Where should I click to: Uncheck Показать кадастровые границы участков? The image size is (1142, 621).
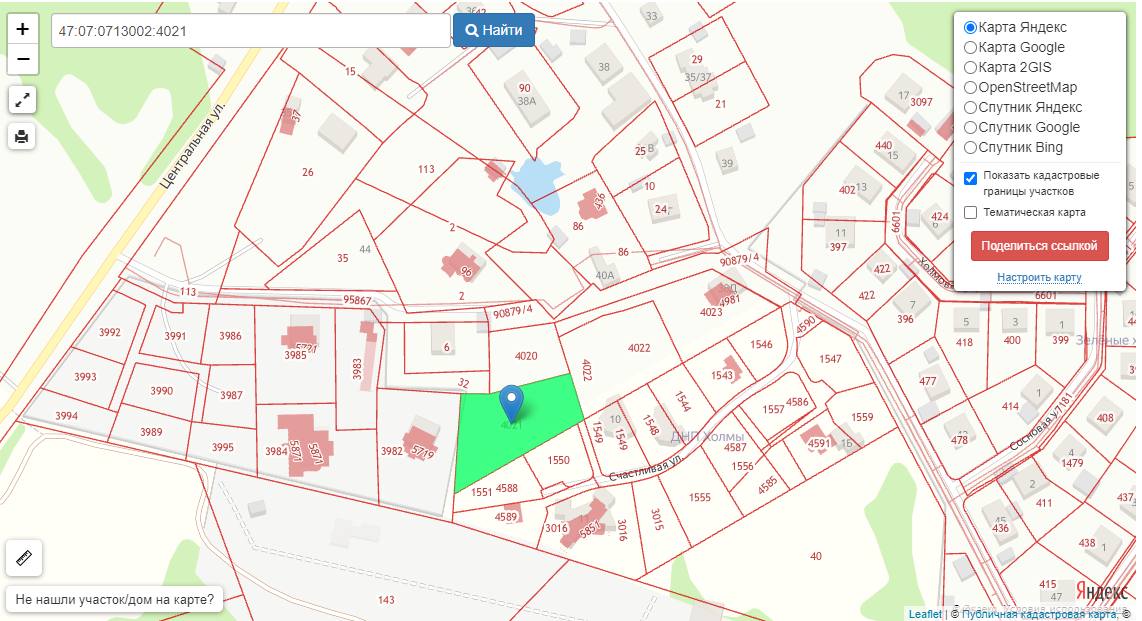(x=970, y=178)
